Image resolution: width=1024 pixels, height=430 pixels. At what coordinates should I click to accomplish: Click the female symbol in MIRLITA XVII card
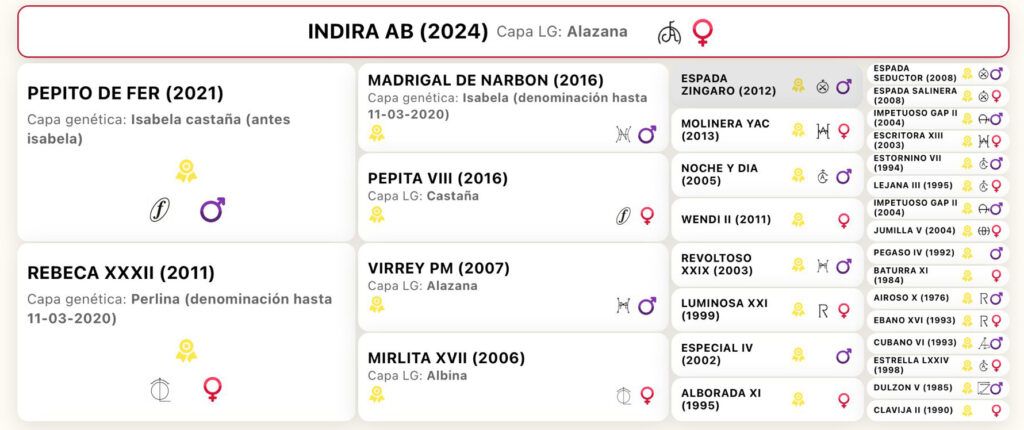(647, 395)
